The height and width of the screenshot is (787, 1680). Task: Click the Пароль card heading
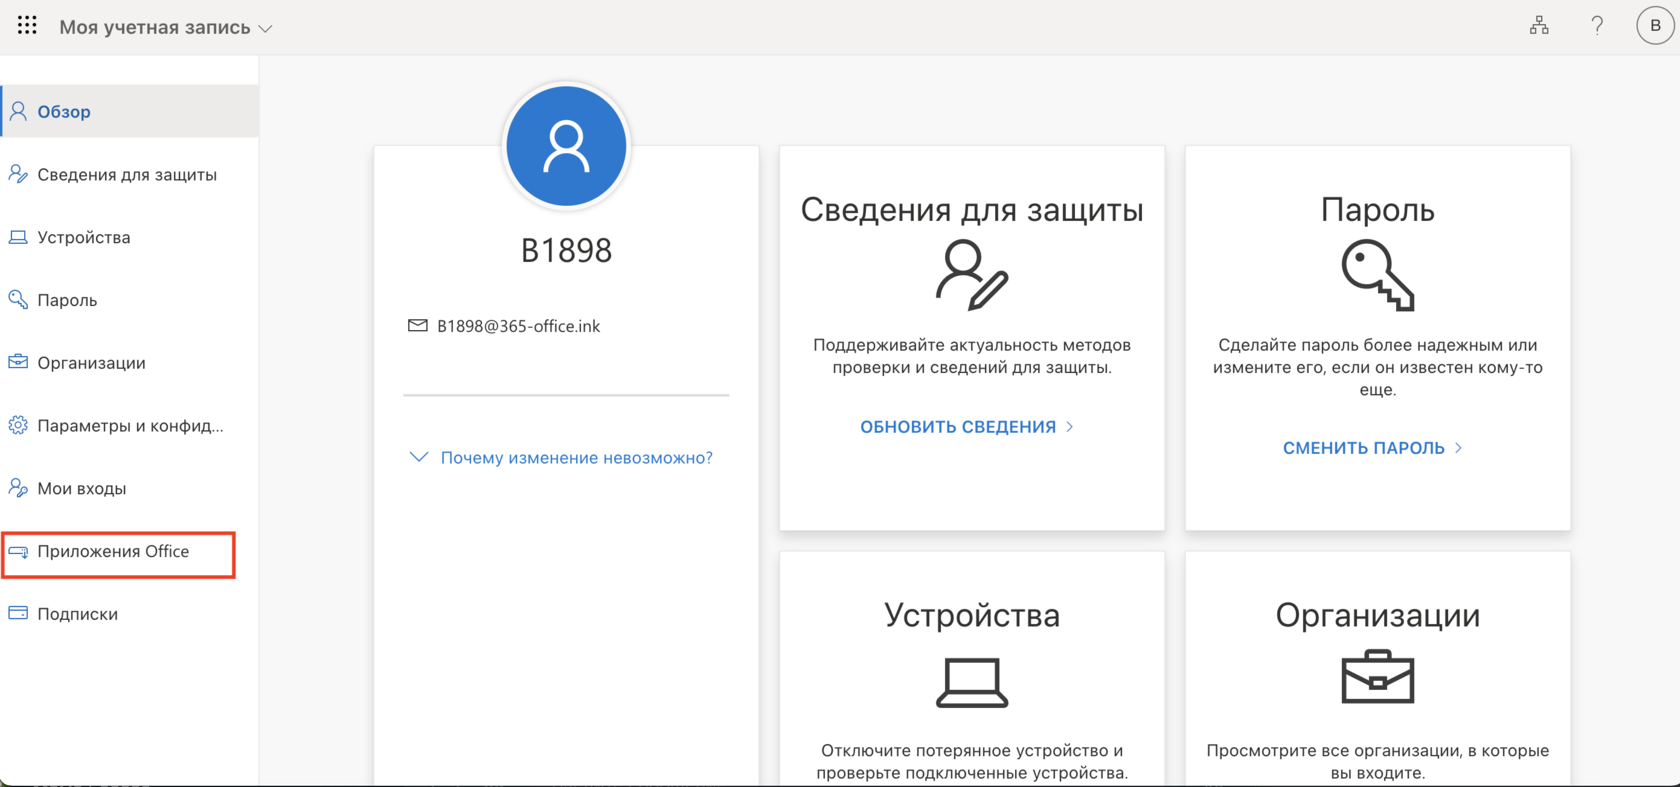(x=1377, y=209)
